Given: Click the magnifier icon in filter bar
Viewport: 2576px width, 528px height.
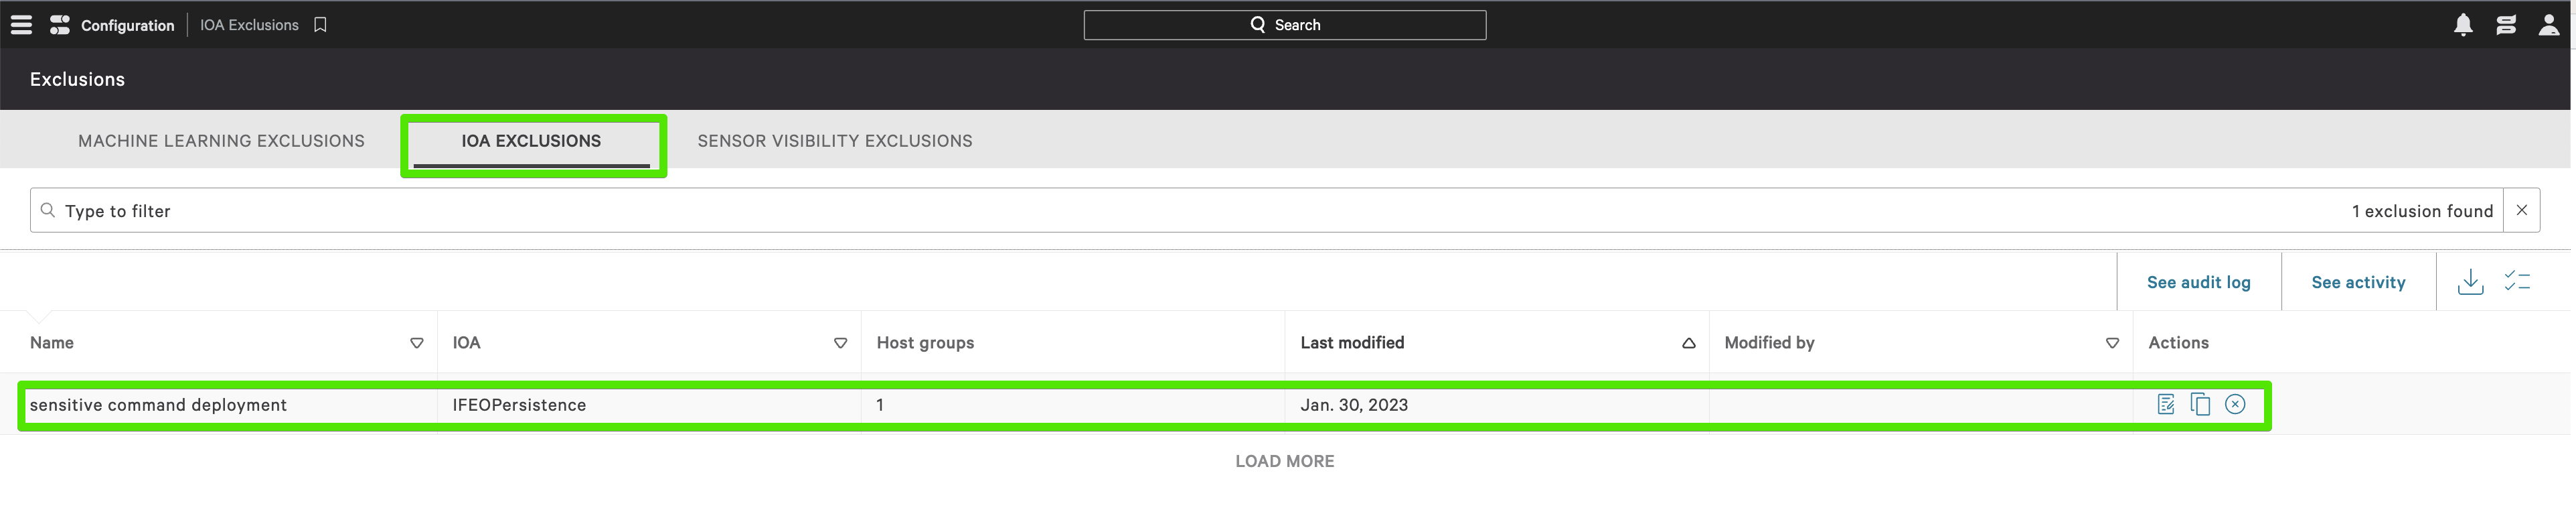Looking at the screenshot, I should [x=47, y=210].
